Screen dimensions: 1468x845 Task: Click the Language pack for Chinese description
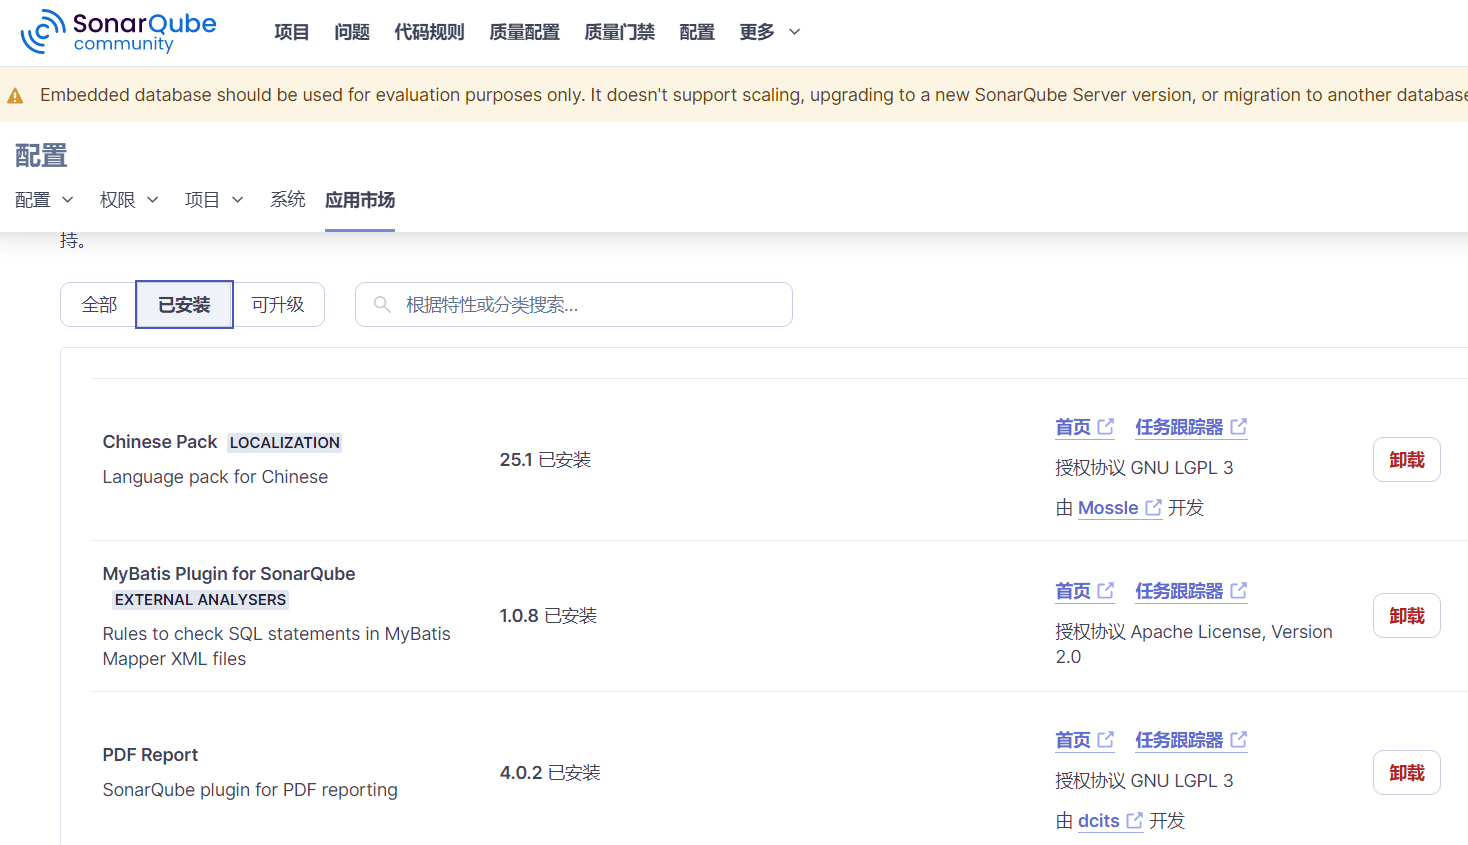[215, 477]
